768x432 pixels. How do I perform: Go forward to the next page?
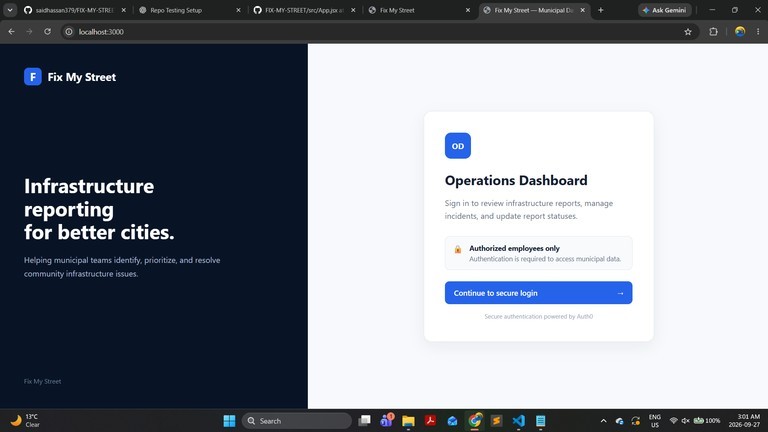click(29, 31)
